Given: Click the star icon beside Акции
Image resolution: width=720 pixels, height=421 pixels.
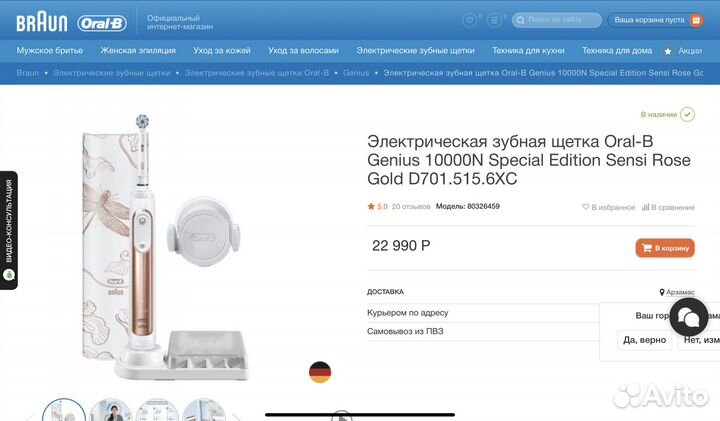Looking at the screenshot, I should [x=668, y=51].
